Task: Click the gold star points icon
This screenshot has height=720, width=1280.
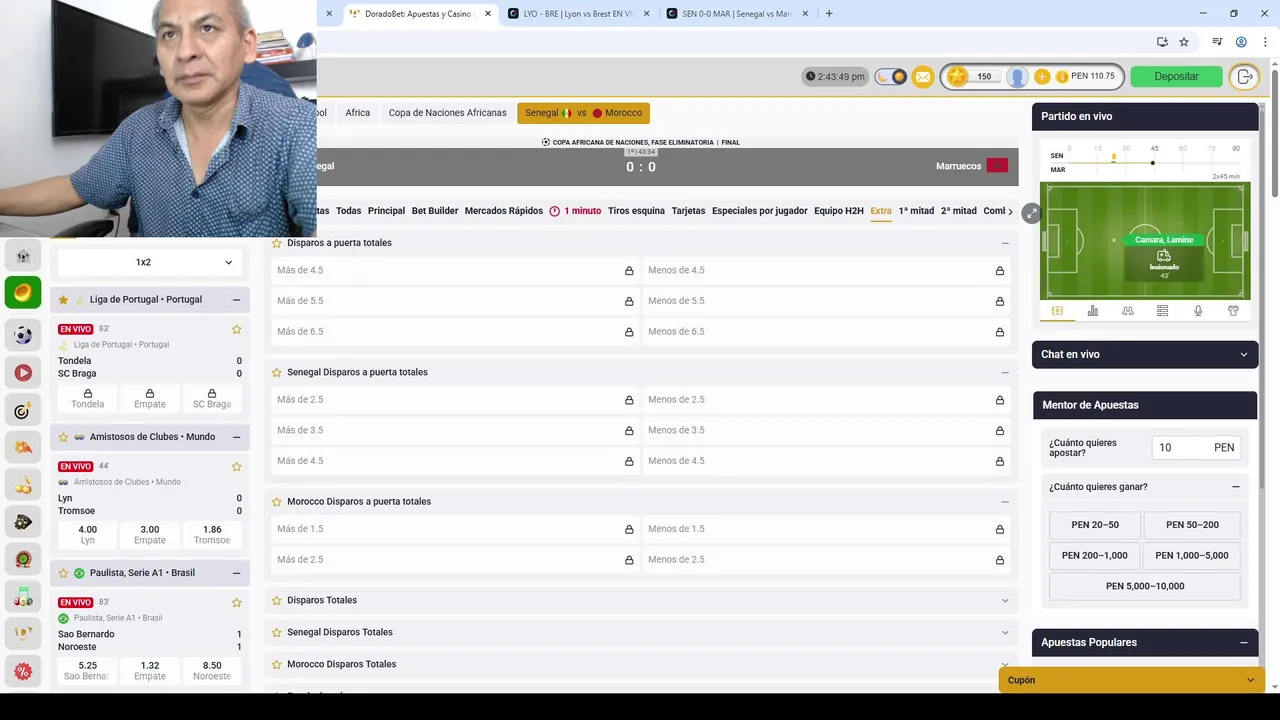Action: click(x=958, y=77)
